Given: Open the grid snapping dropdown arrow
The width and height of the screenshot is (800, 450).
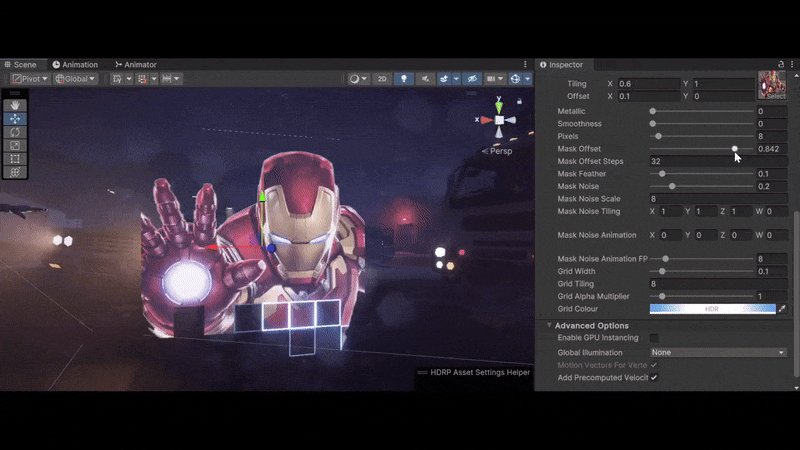Looking at the screenshot, I should (x=154, y=79).
